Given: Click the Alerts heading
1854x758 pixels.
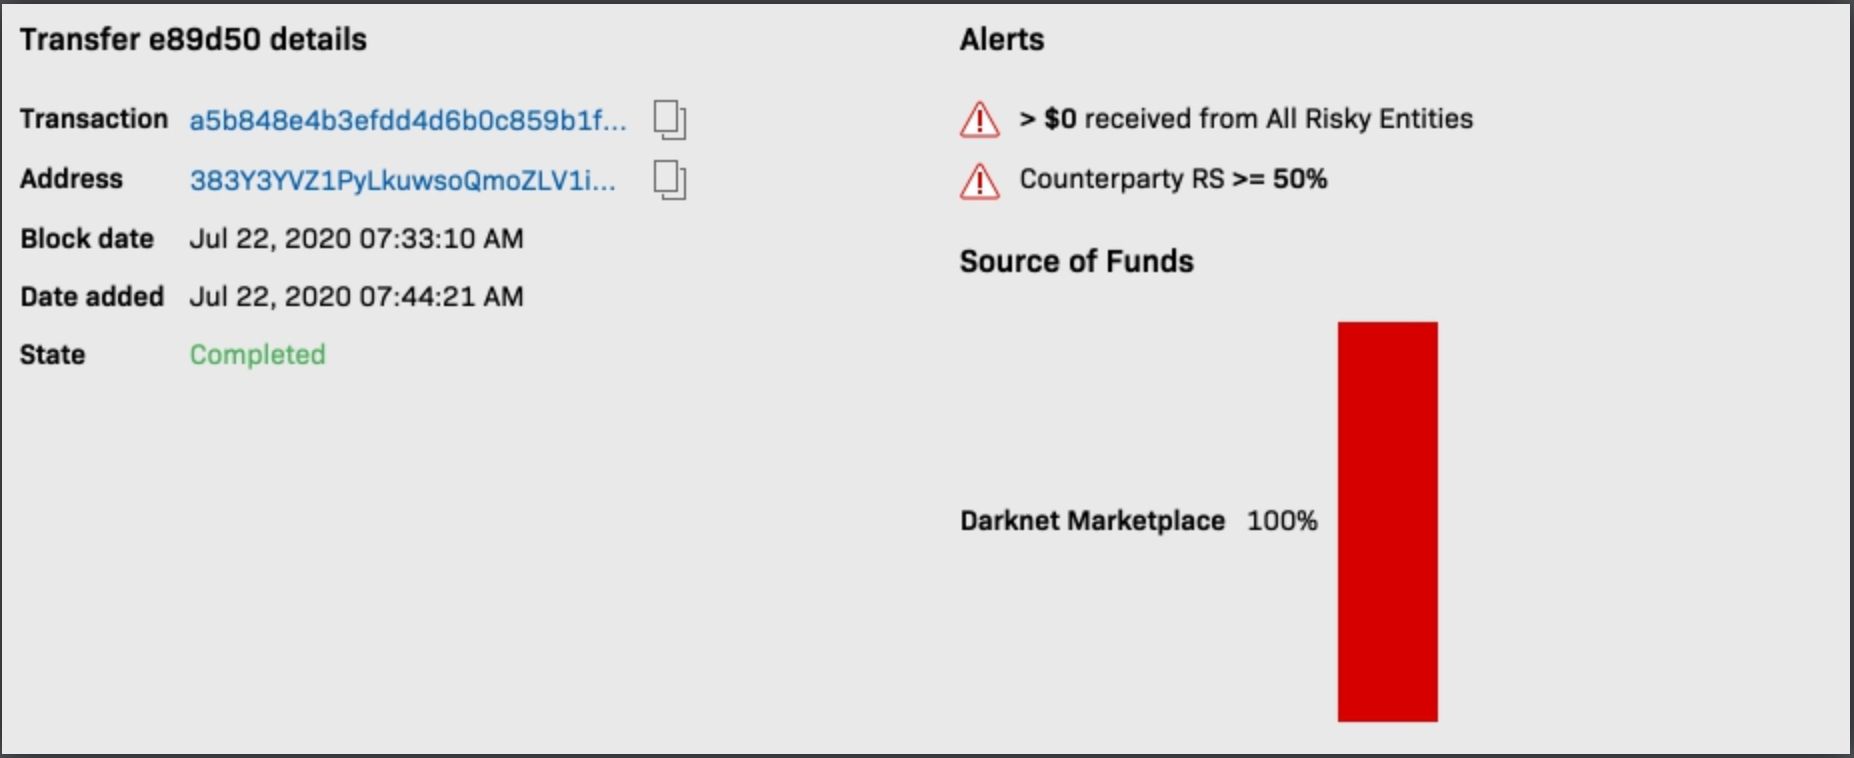Looking at the screenshot, I should pyautogui.click(x=1001, y=40).
